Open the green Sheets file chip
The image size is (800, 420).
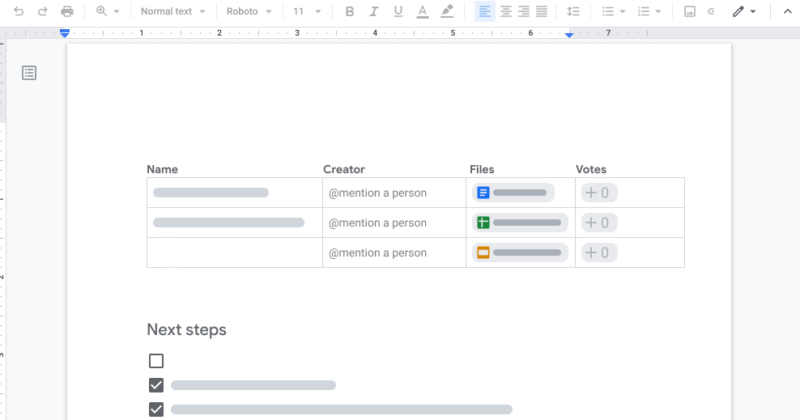pos(517,223)
